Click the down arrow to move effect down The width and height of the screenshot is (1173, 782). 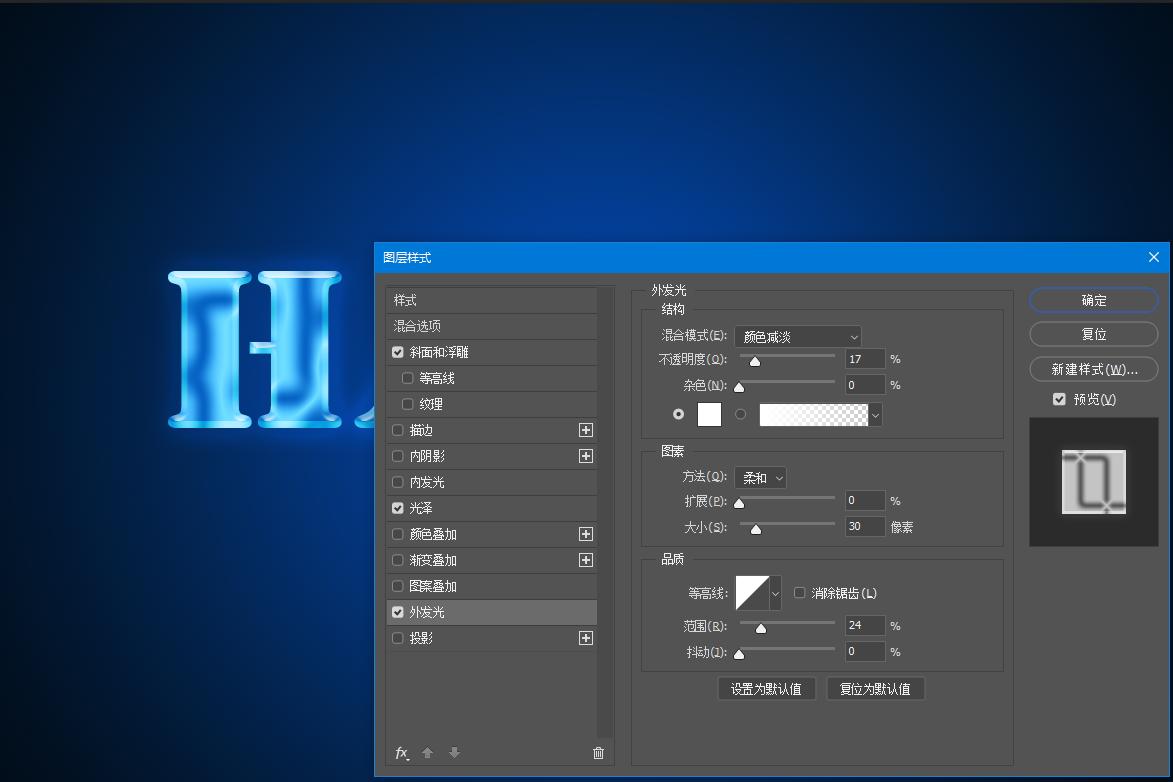[455, 753]
